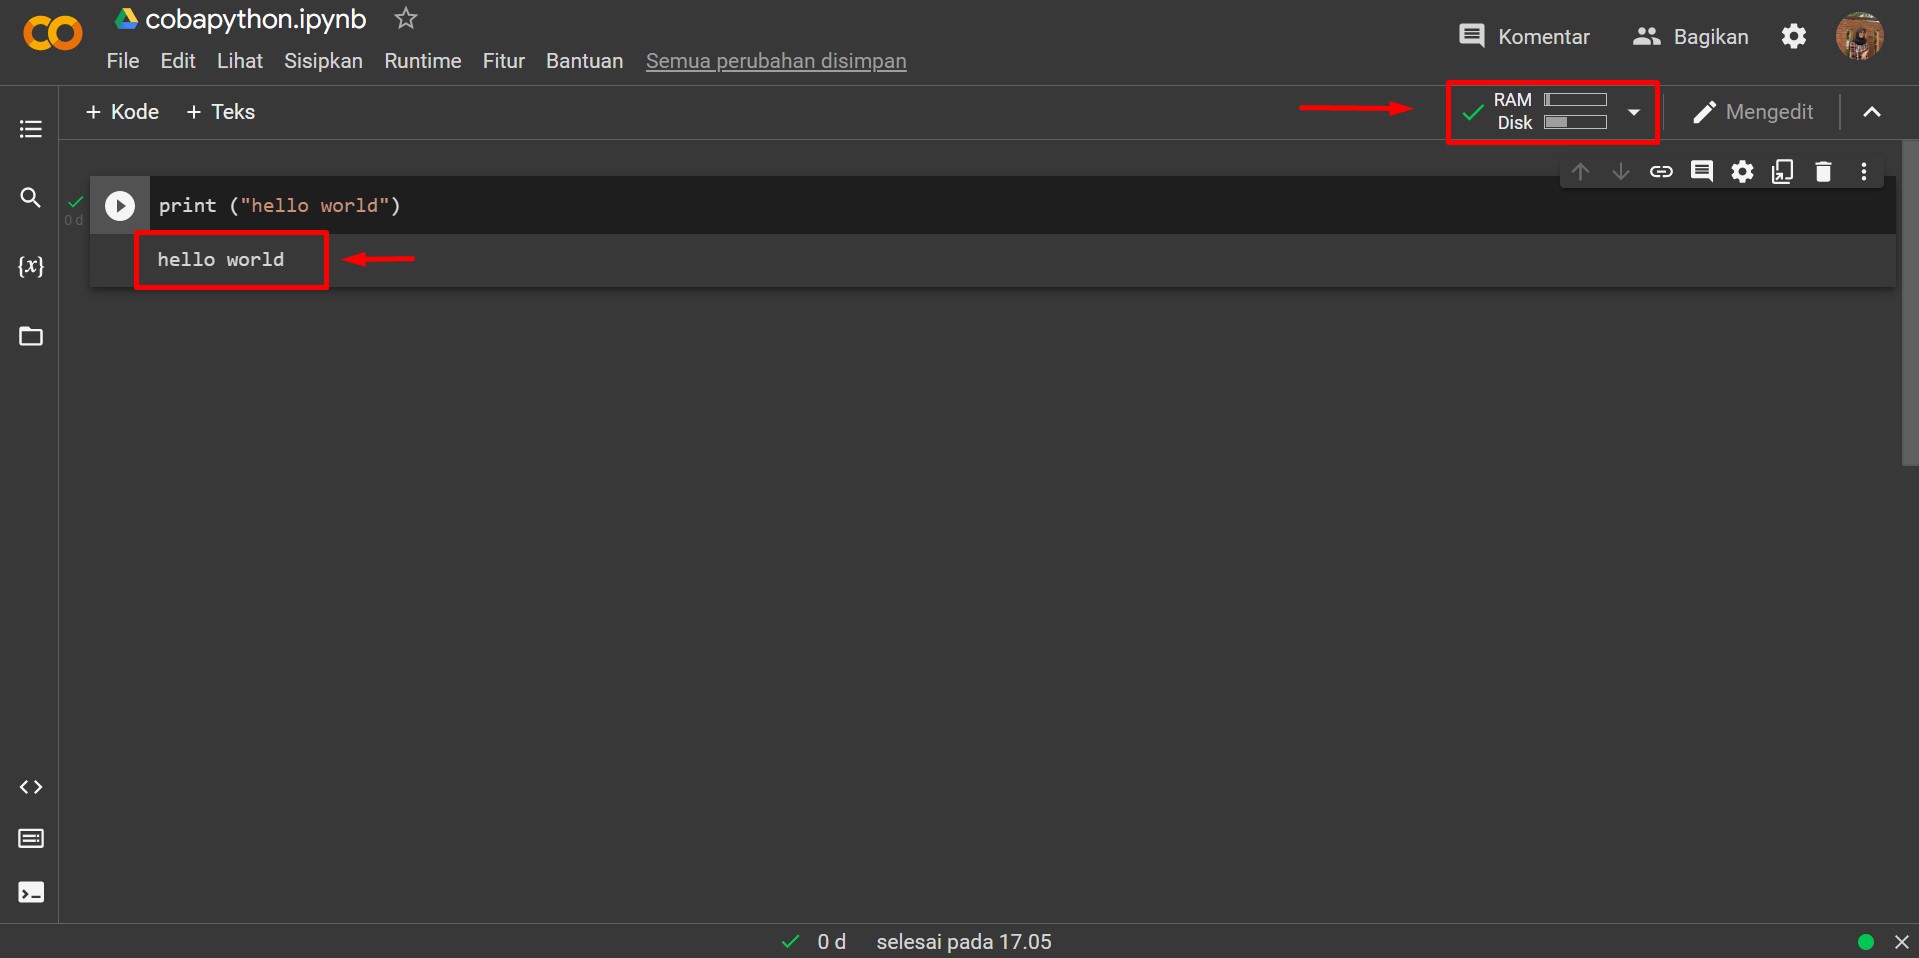Open the terminal icon in sidebar
Screen dimensions: 1919x958
coord(30,892)
